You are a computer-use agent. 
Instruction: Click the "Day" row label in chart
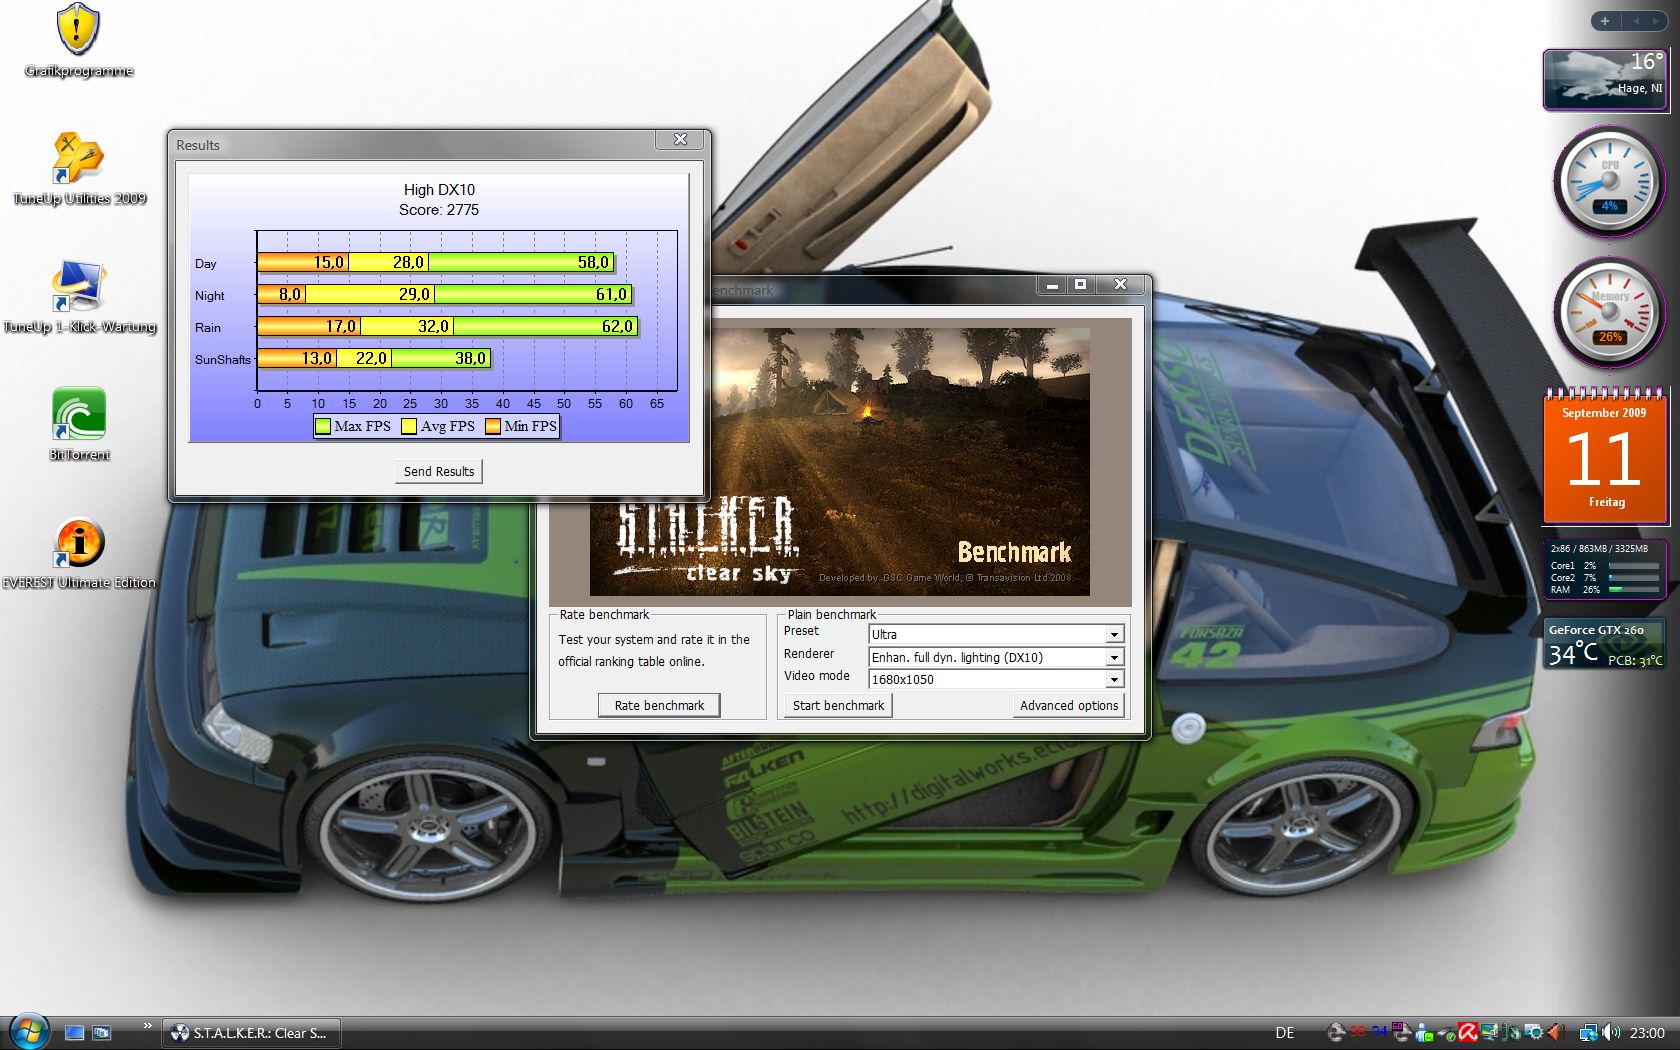[206, 264]
